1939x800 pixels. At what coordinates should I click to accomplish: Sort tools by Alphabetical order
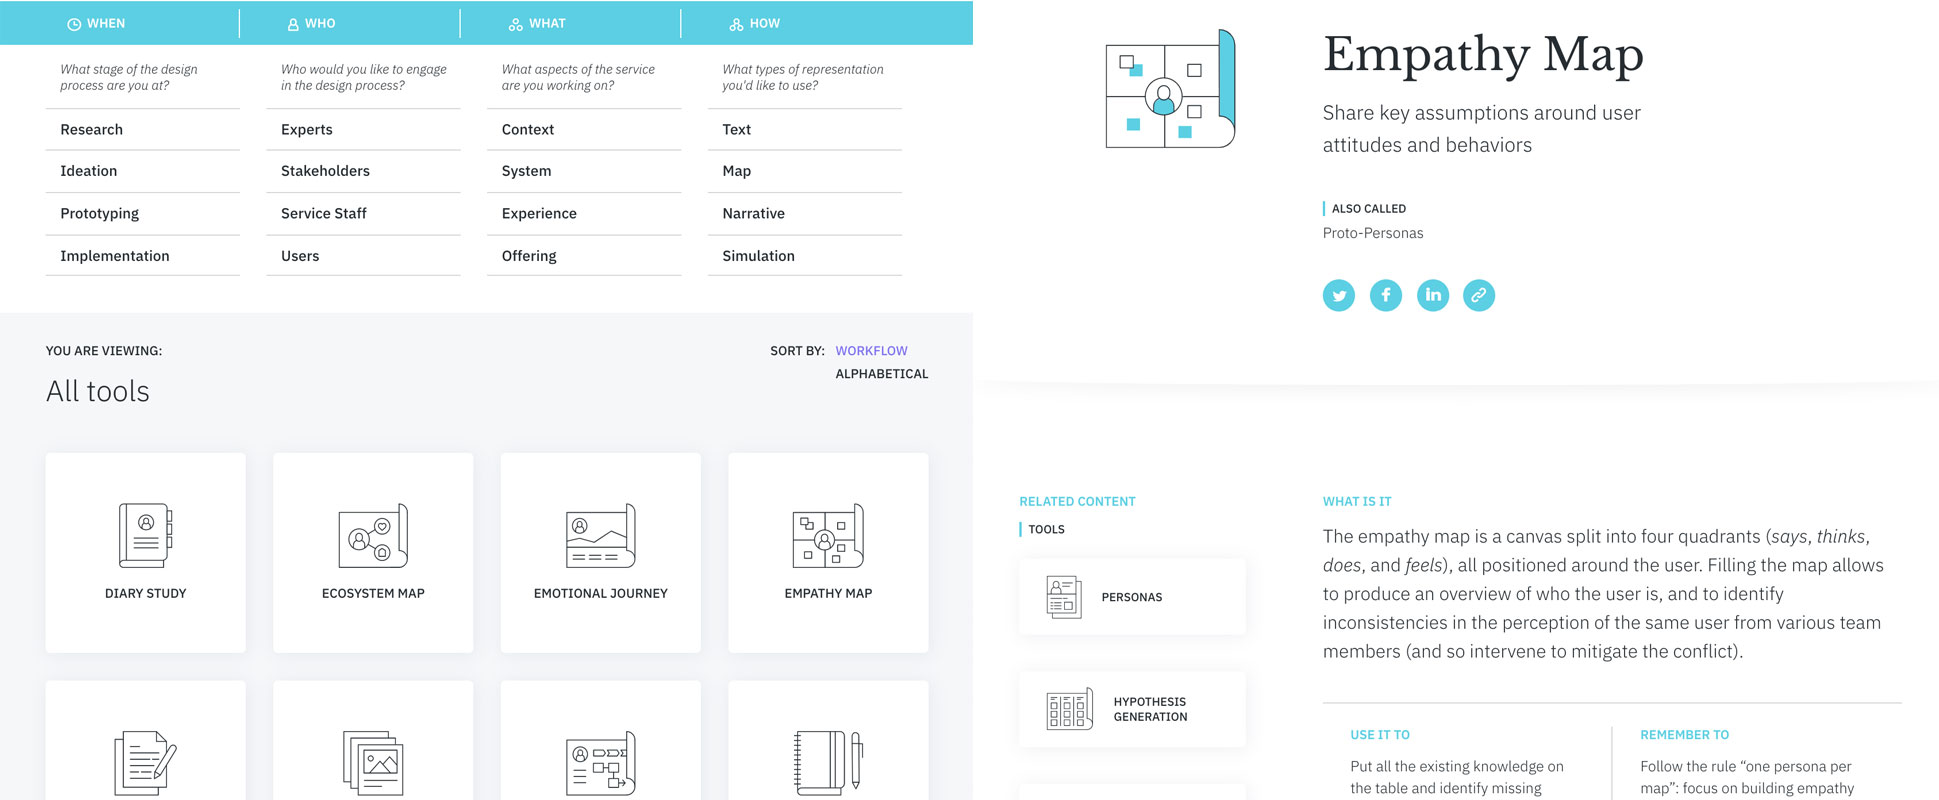(881, 374)
